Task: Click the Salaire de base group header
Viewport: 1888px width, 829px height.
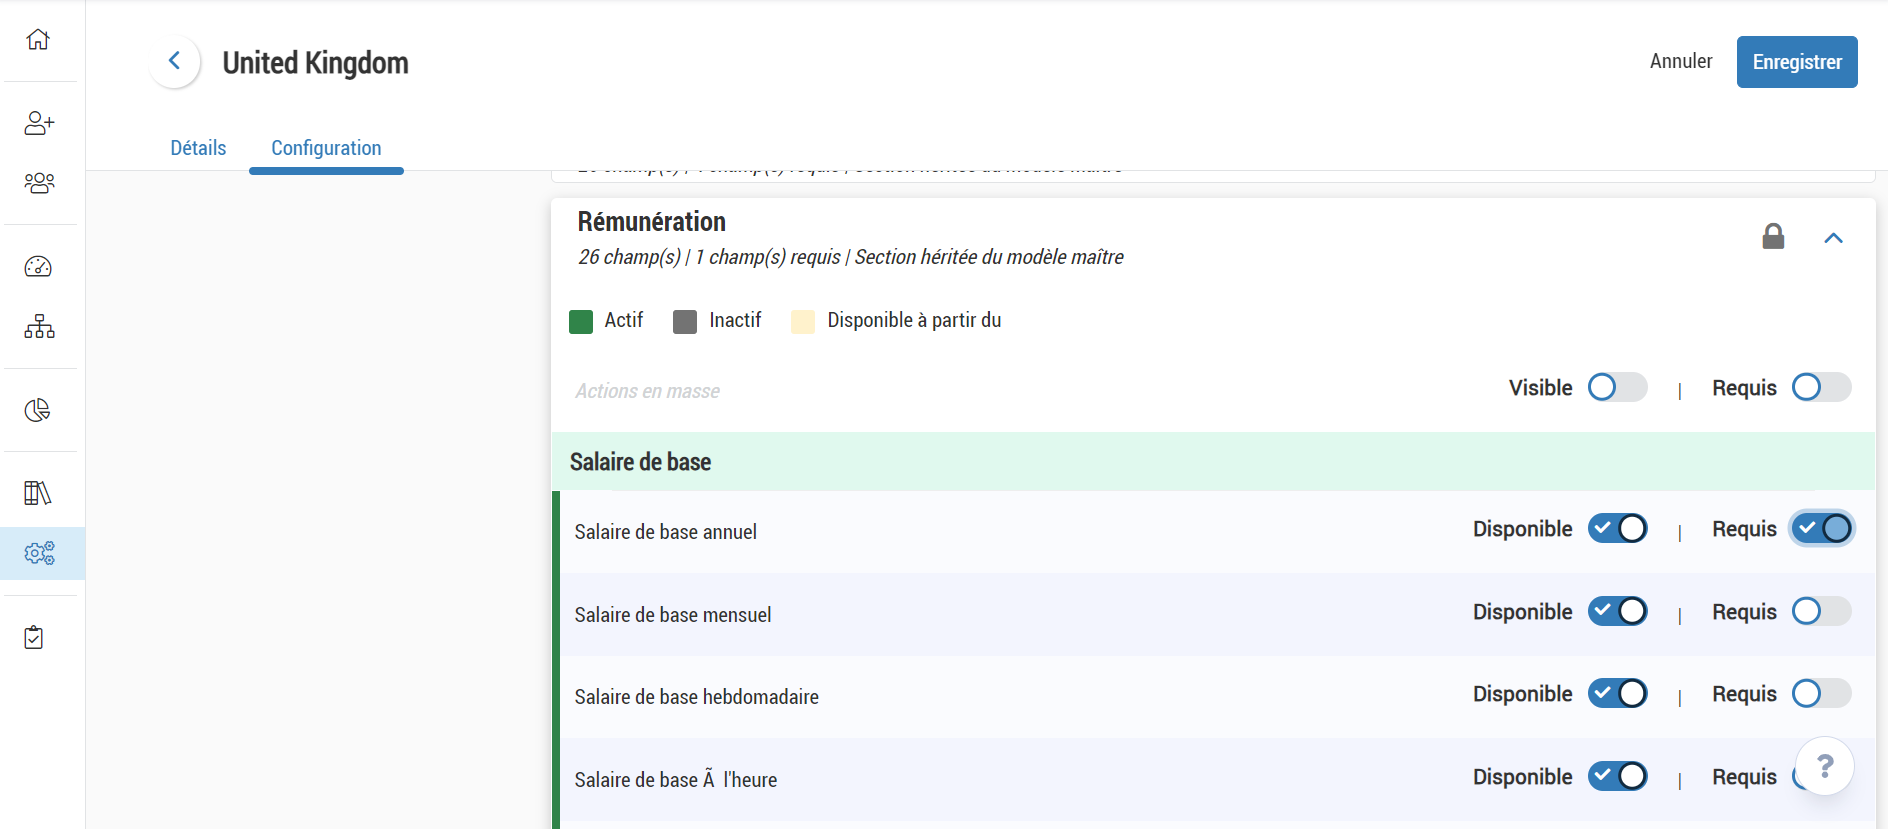Action: click(1213, 462)
